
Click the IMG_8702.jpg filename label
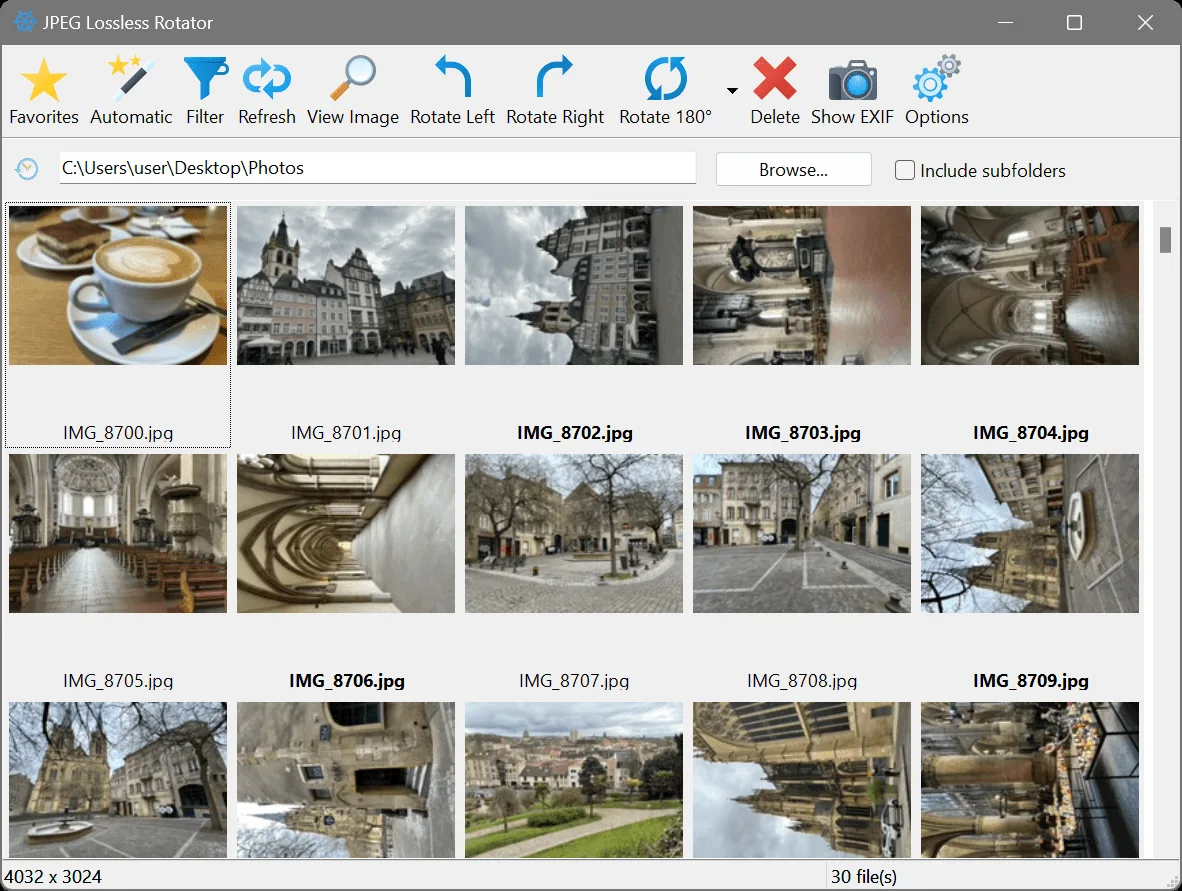574,433
